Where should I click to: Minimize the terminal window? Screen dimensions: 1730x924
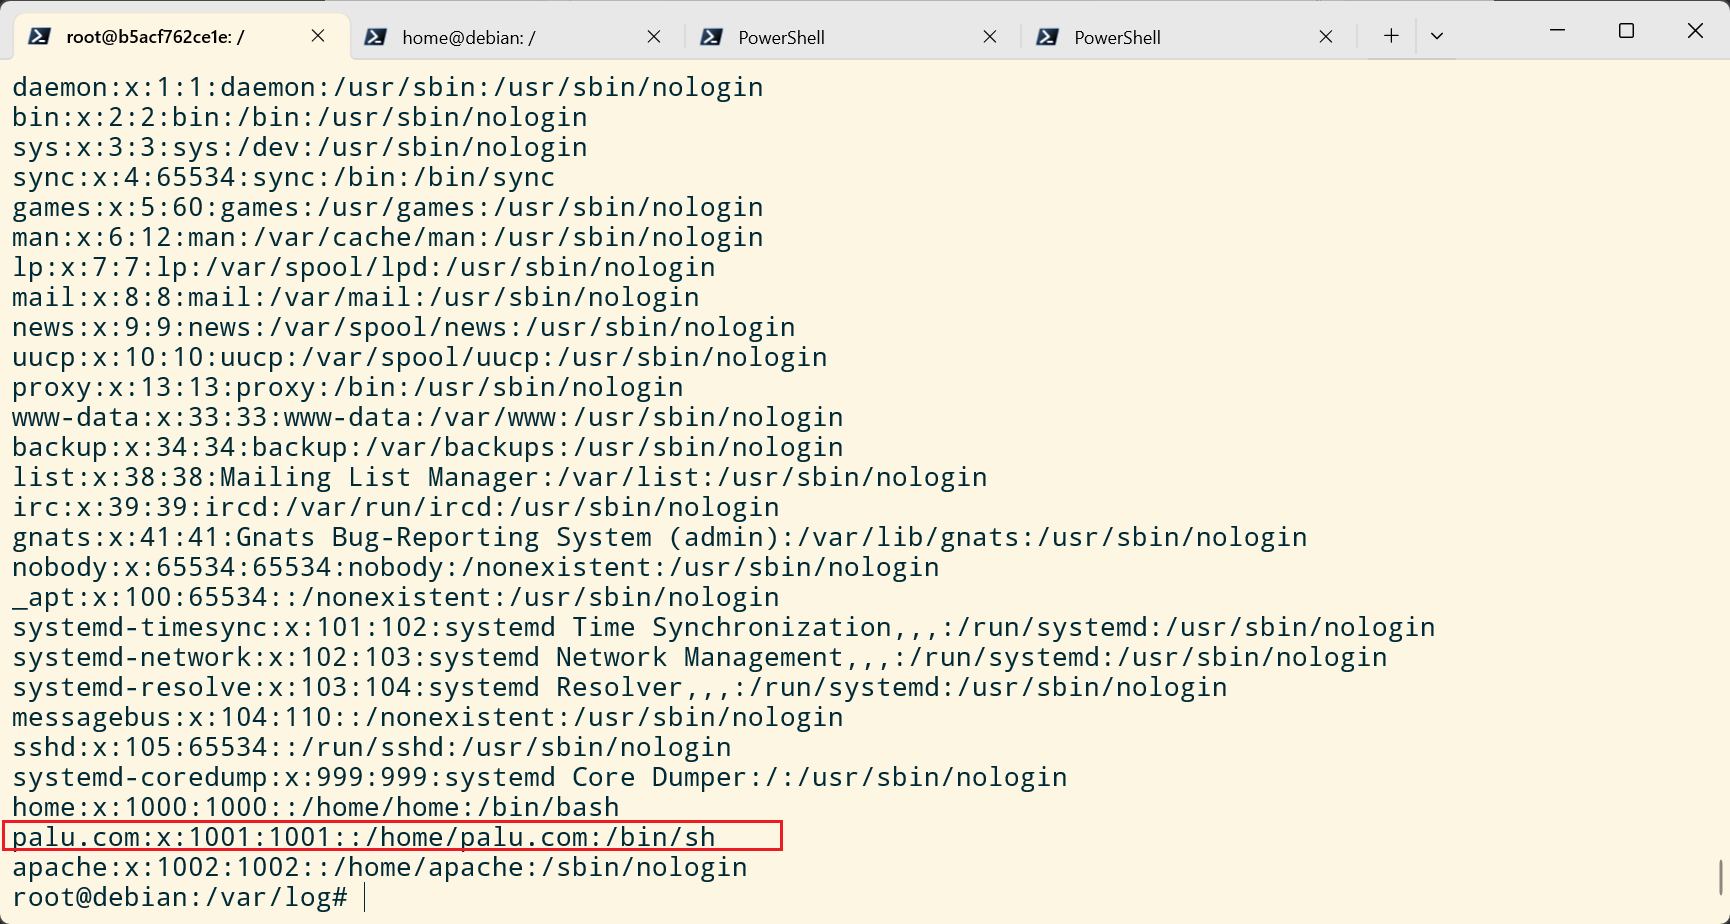click(x=1557, y=31)
